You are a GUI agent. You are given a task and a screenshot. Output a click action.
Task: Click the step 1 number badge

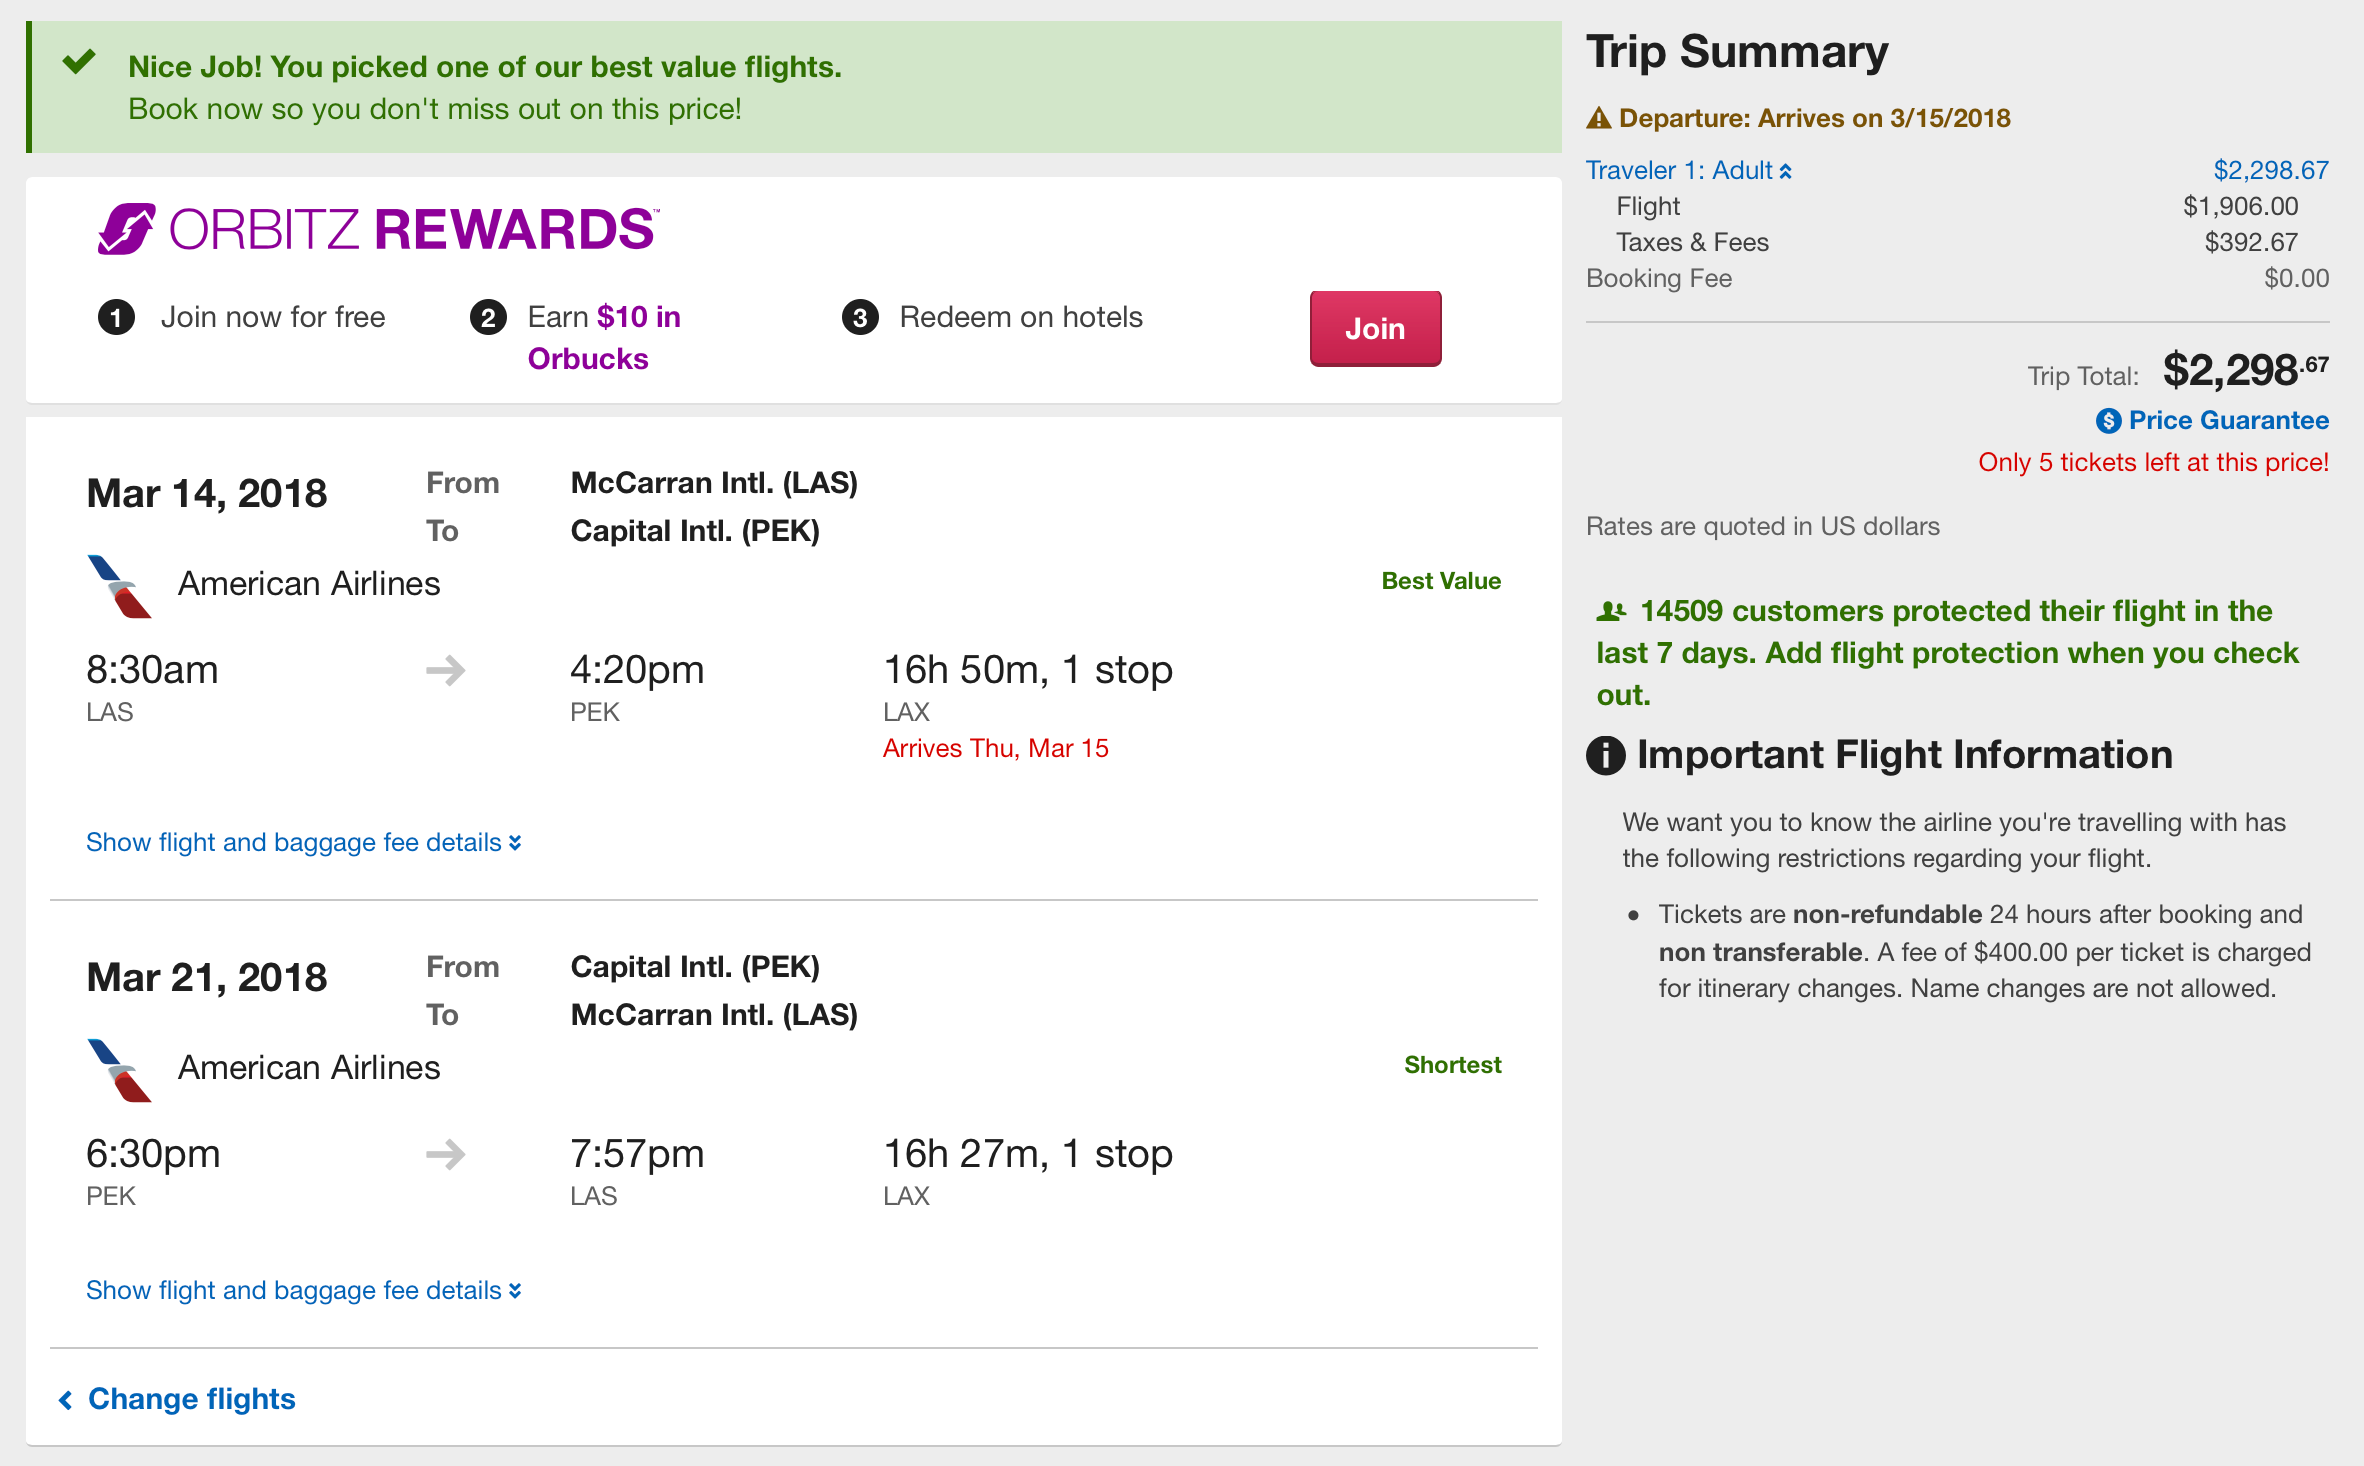click(x=116, y=318)
